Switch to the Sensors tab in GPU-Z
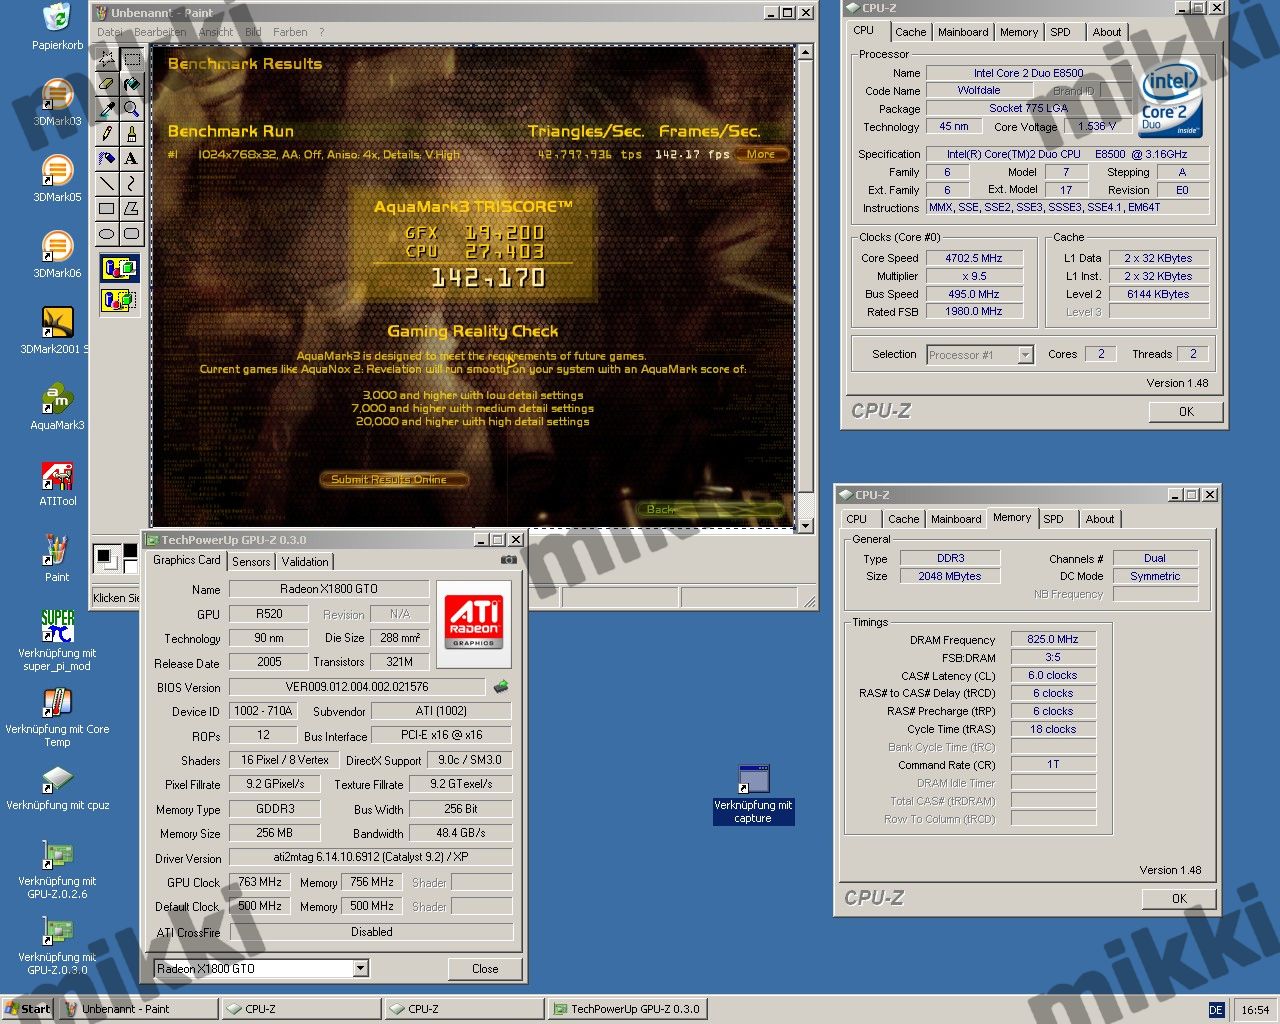Screen dimensions: 1280x1024 [251, 562]
